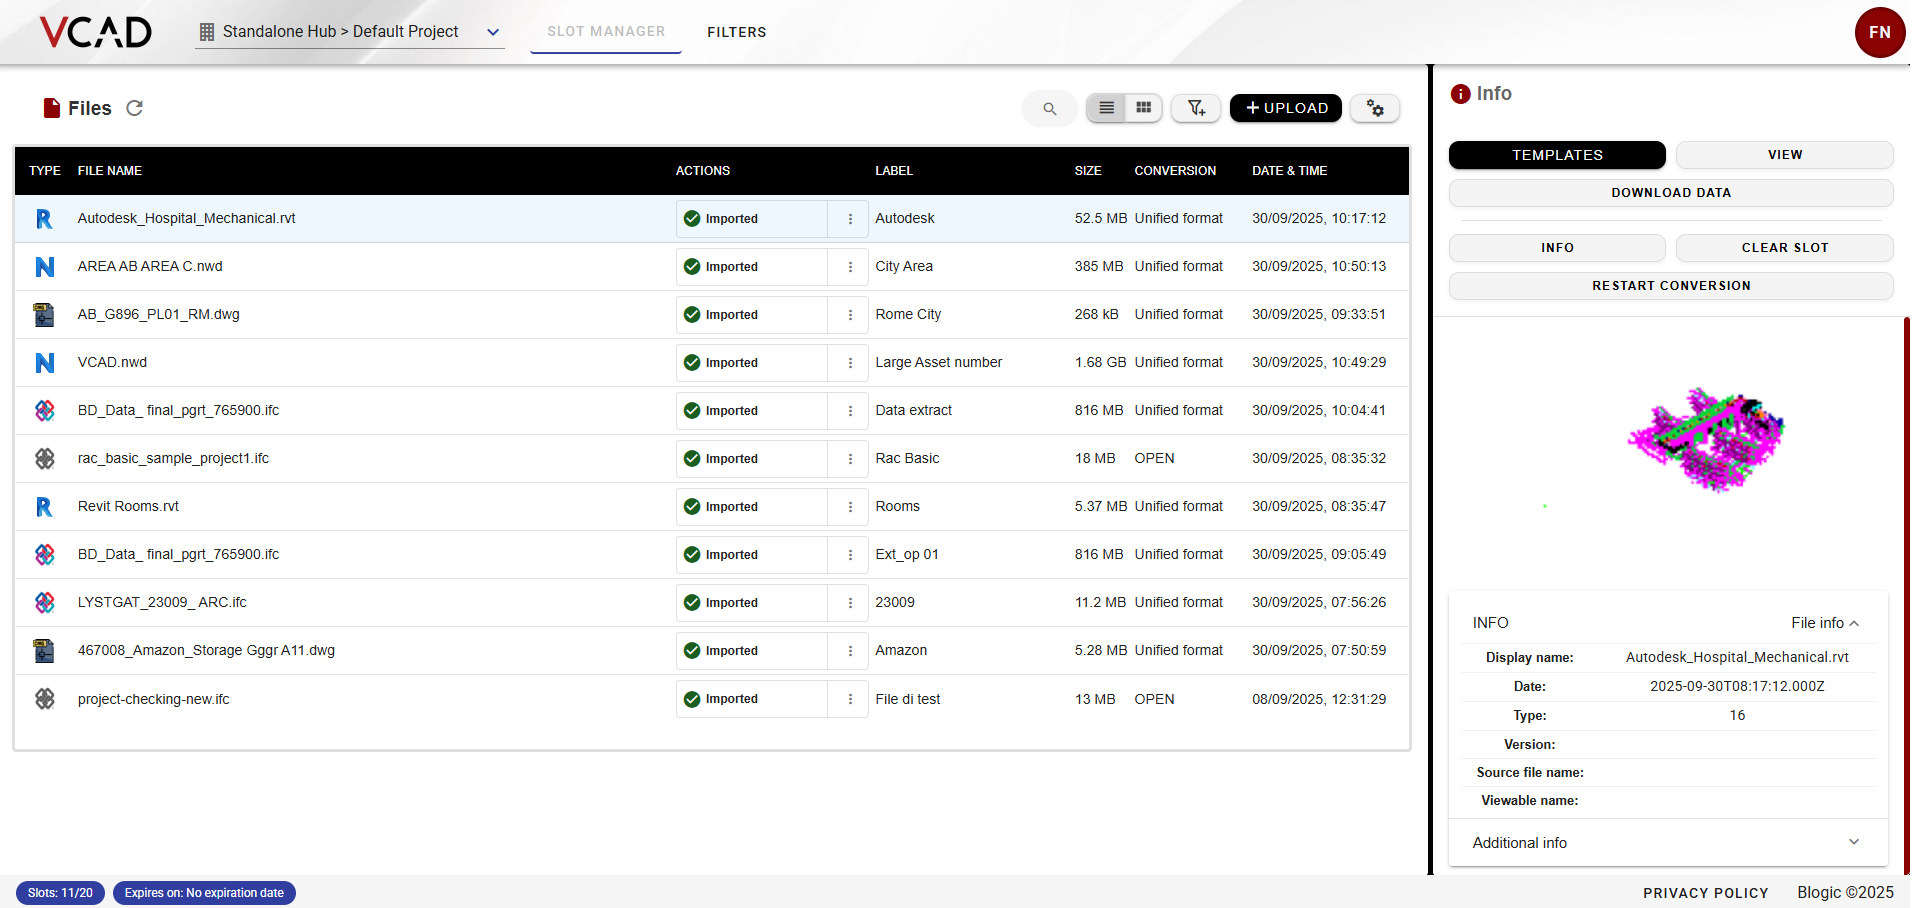The image size is (1914, 908).
Task: Open the PRIVACY POLICY link
Action: click(1705, 893)
